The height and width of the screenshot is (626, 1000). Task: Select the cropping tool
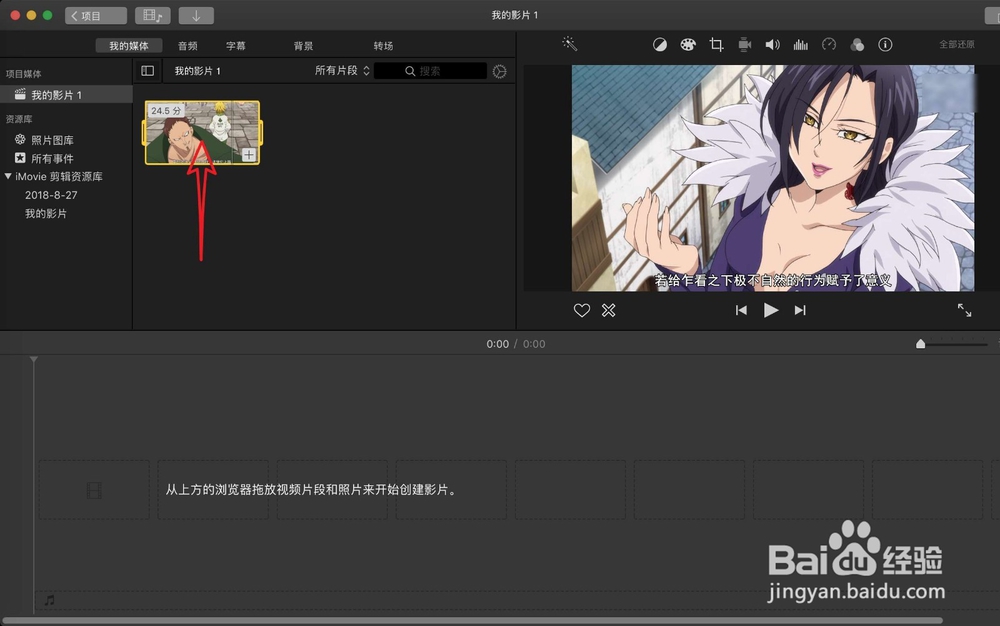(716, 45)
